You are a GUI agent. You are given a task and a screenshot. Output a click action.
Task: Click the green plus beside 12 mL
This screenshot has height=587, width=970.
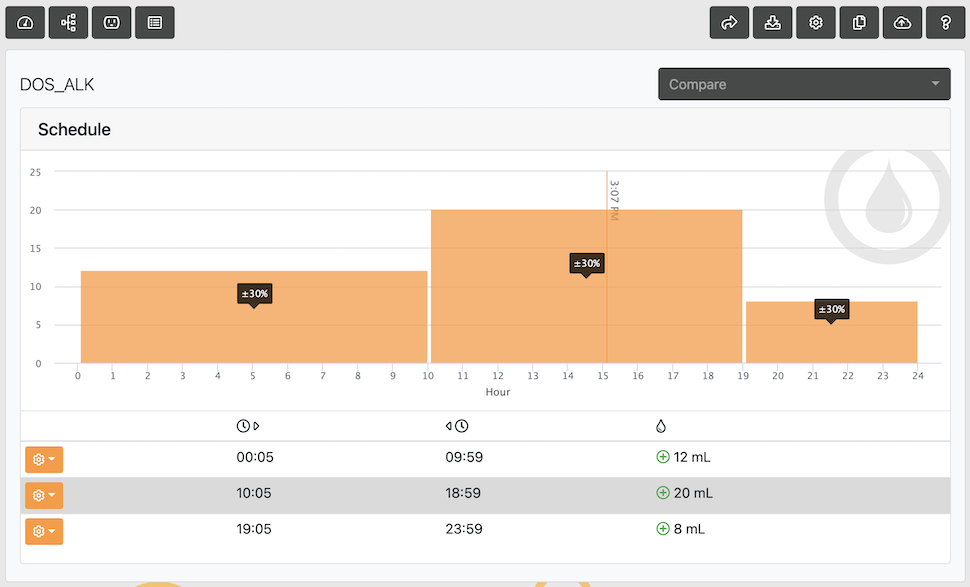[x=662, y=457]
